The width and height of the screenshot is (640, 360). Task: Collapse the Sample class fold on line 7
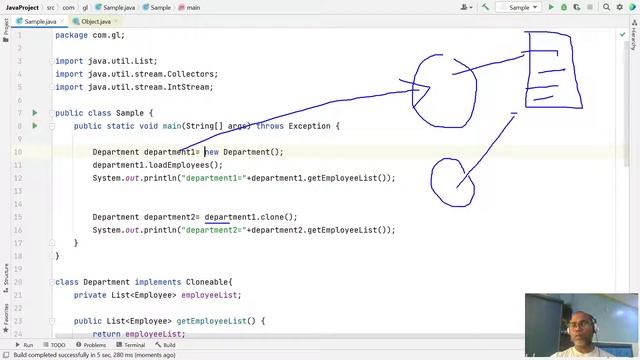coord(52,113)
